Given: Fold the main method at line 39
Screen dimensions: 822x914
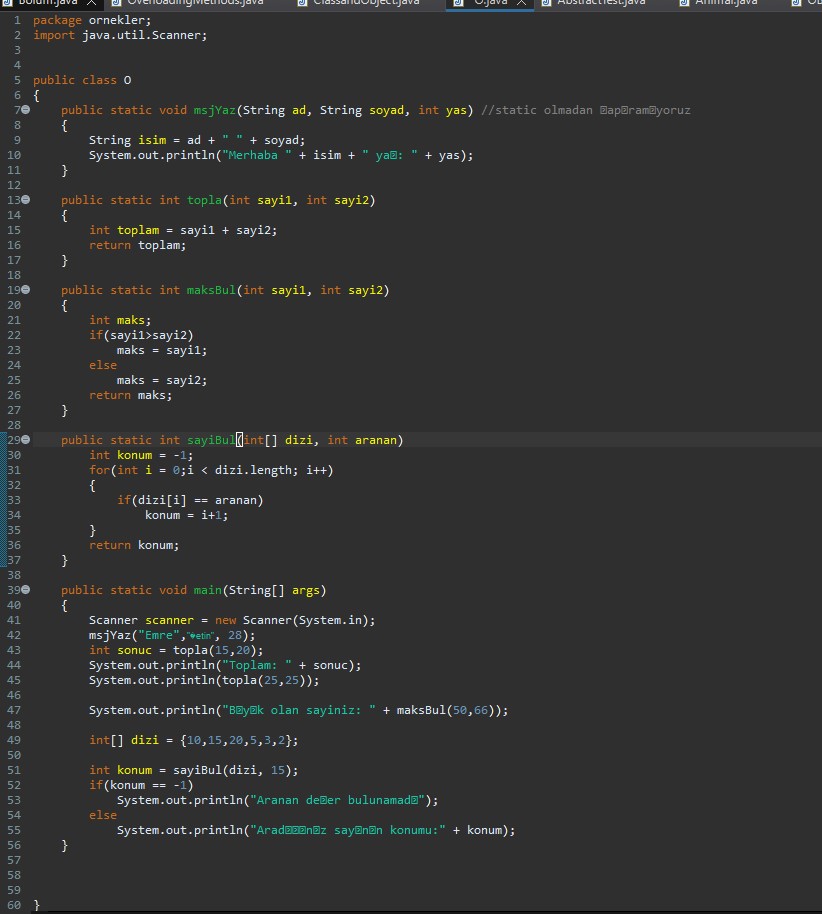Looking at the screenshot, I should [26, 590].
